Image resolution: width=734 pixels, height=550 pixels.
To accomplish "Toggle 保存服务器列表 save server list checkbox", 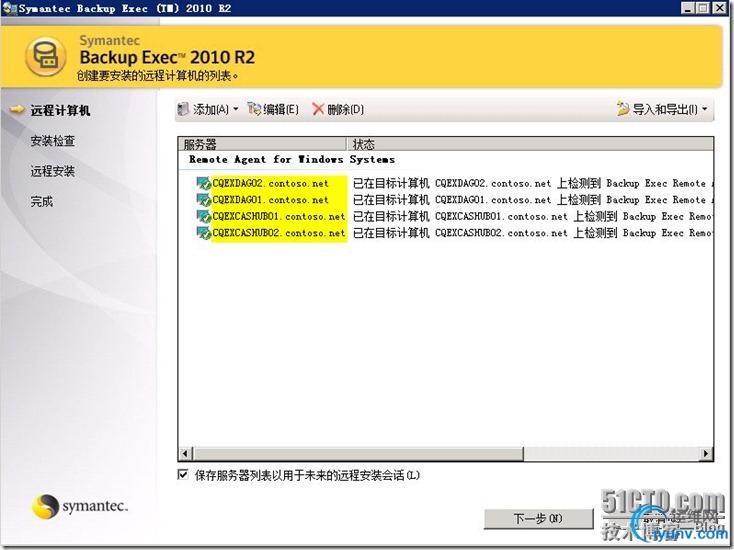I will pyautogui.click(x=183, y=475).
